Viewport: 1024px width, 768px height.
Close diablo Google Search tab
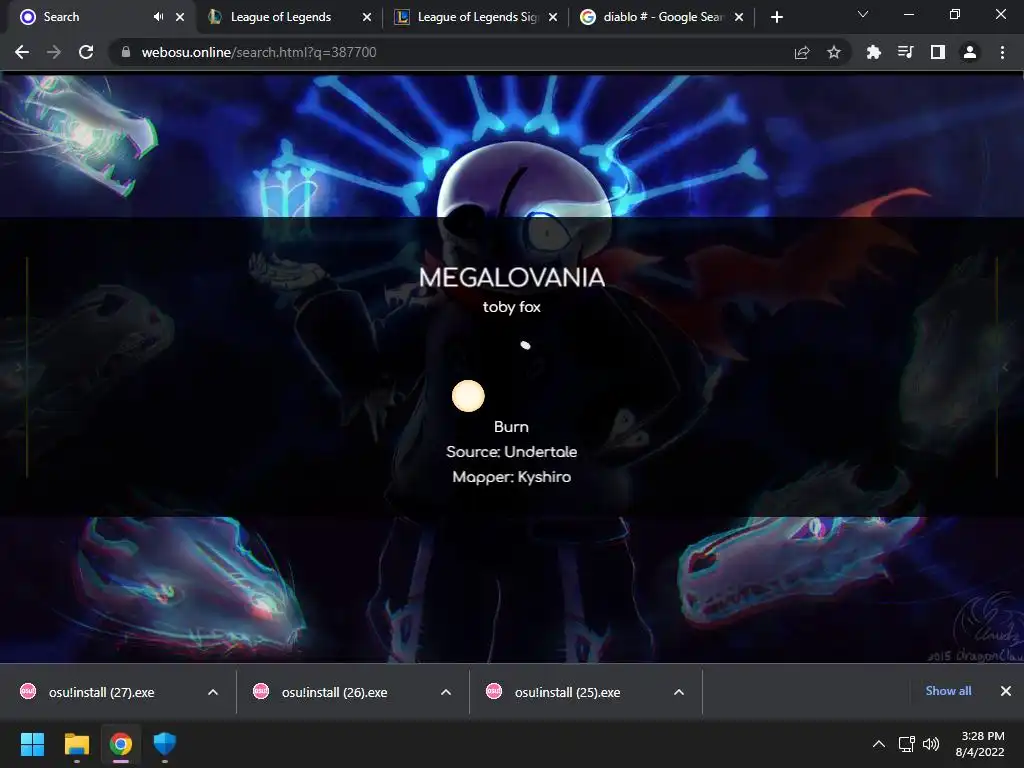coord(739,17)
